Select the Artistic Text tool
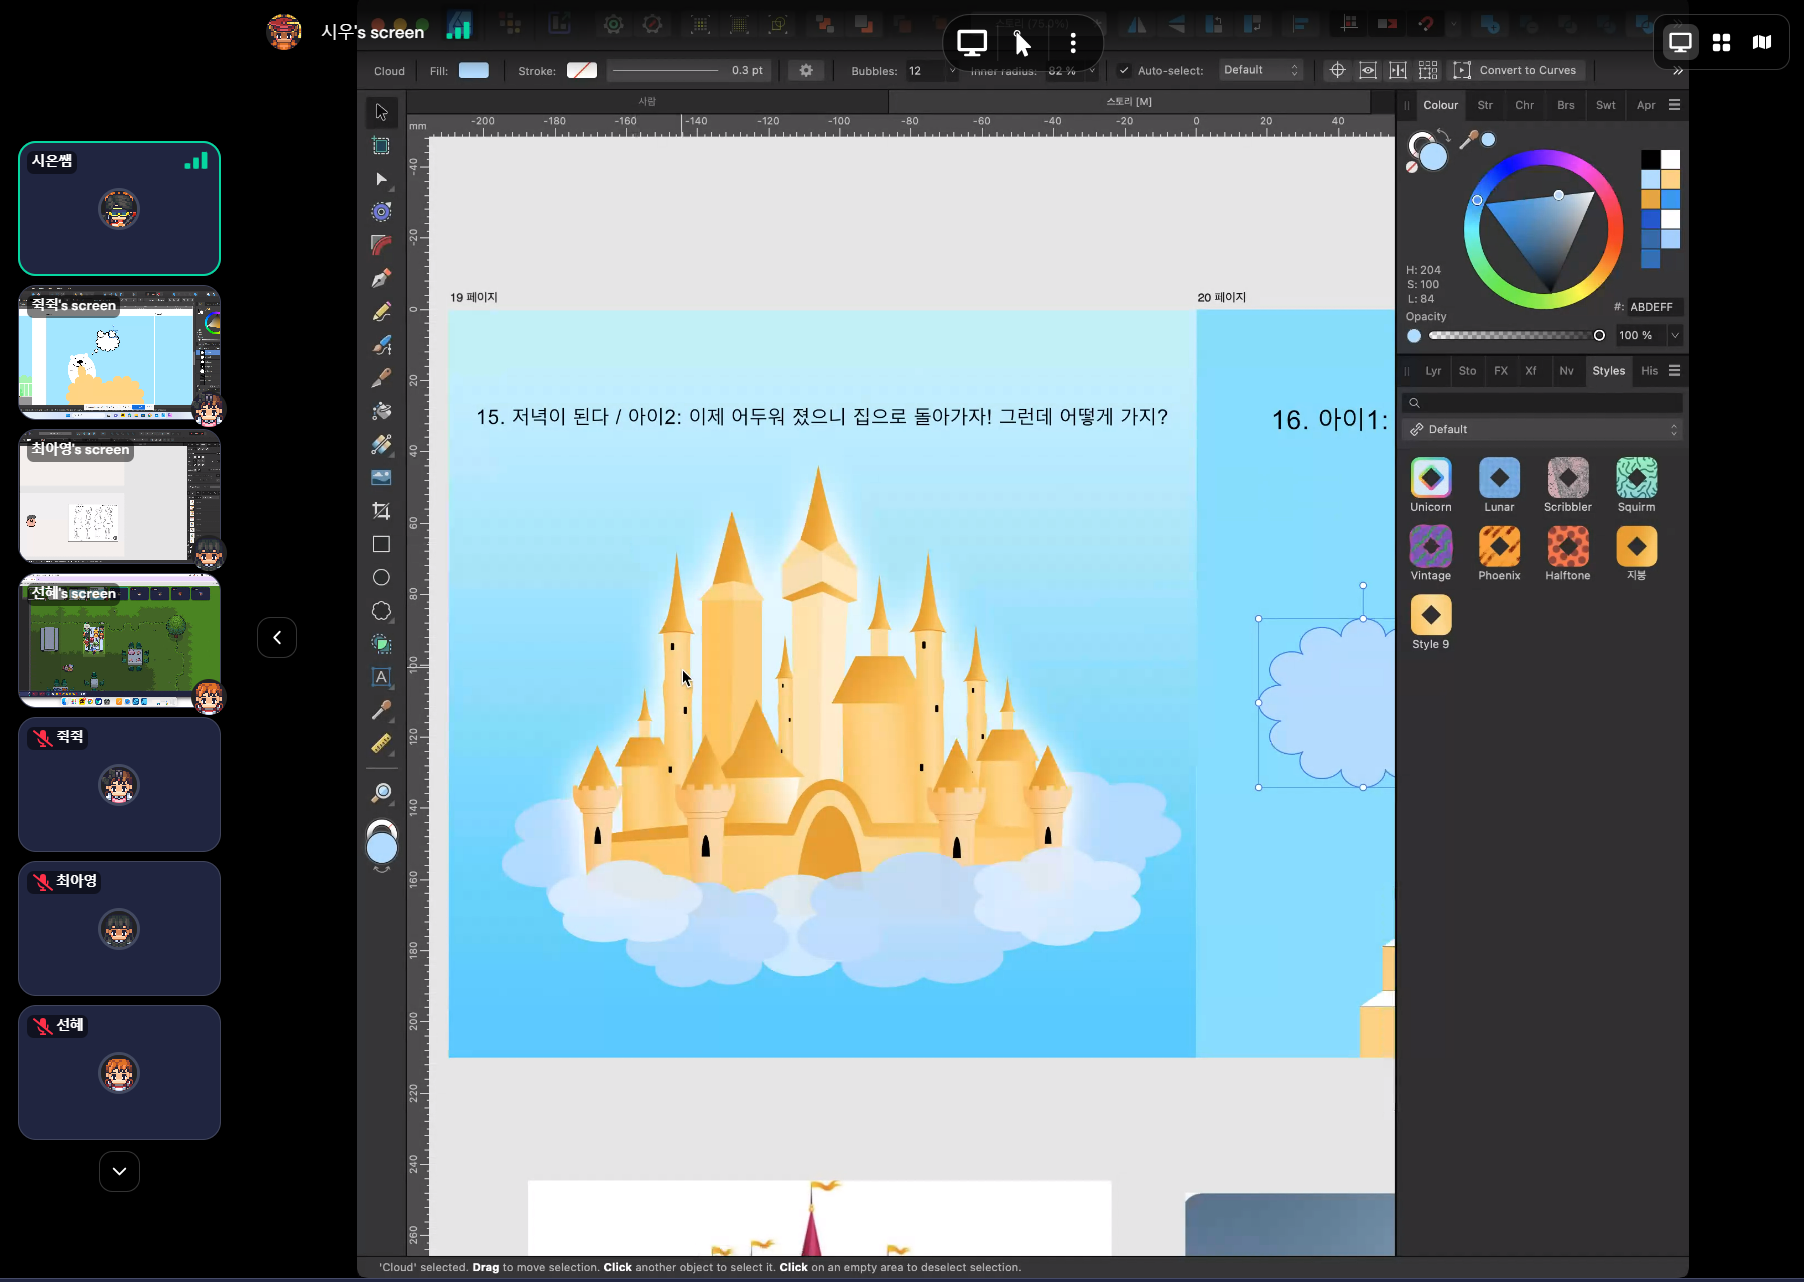Image resolution: width=1804 pixels, height=1282 pixels. (381, 677)
